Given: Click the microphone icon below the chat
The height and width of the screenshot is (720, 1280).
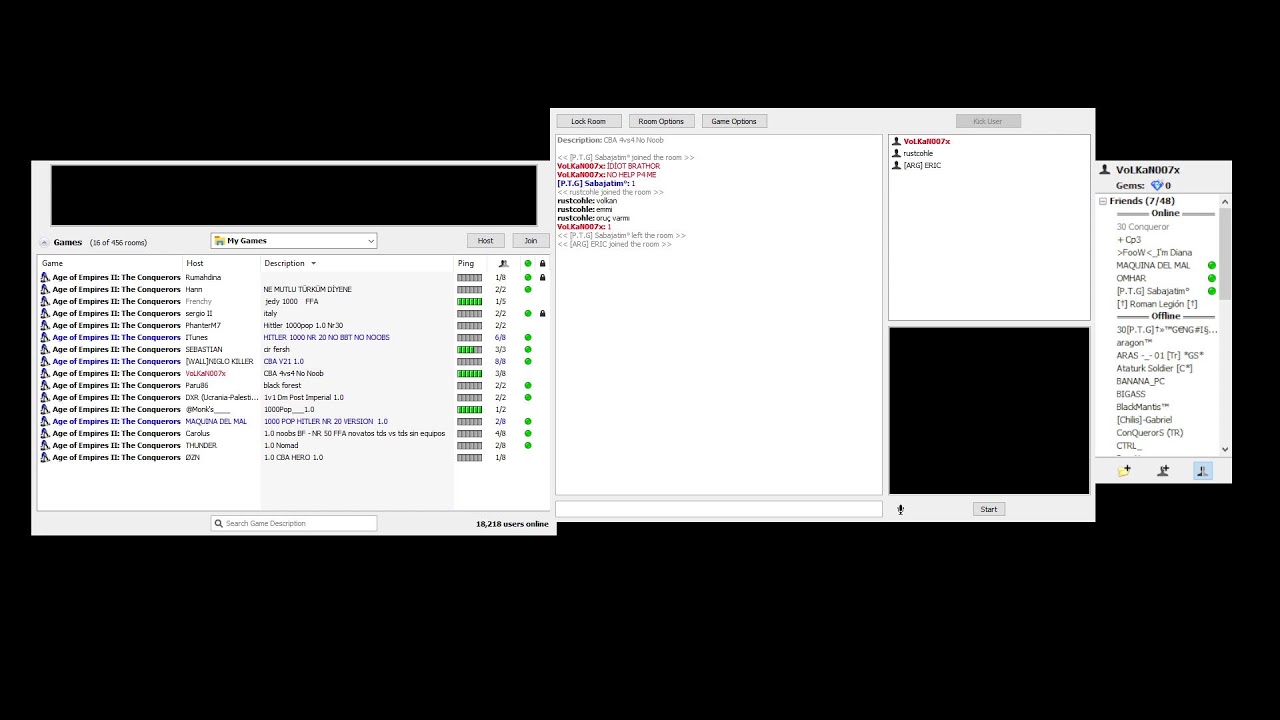Looking at the screenshot, I should point(900,509).
